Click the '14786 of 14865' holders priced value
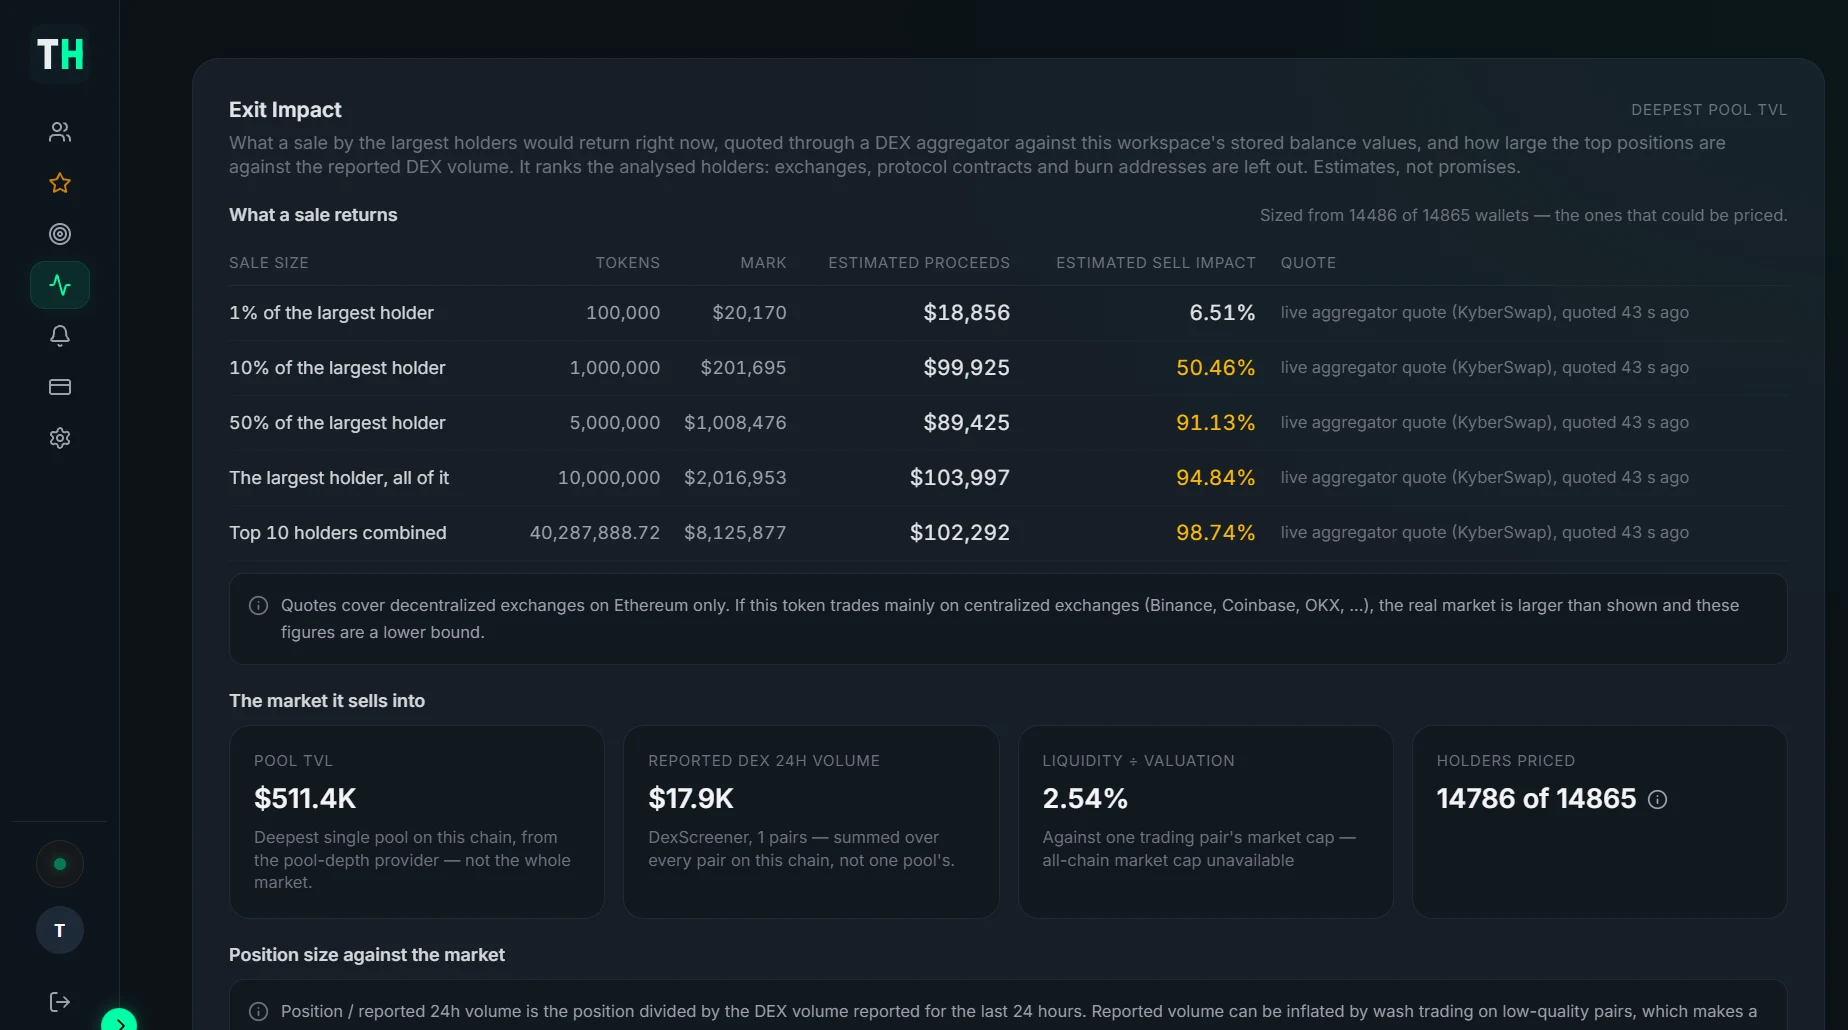This screenshot has height=1030, width=1848. [x=1536, y=799]
